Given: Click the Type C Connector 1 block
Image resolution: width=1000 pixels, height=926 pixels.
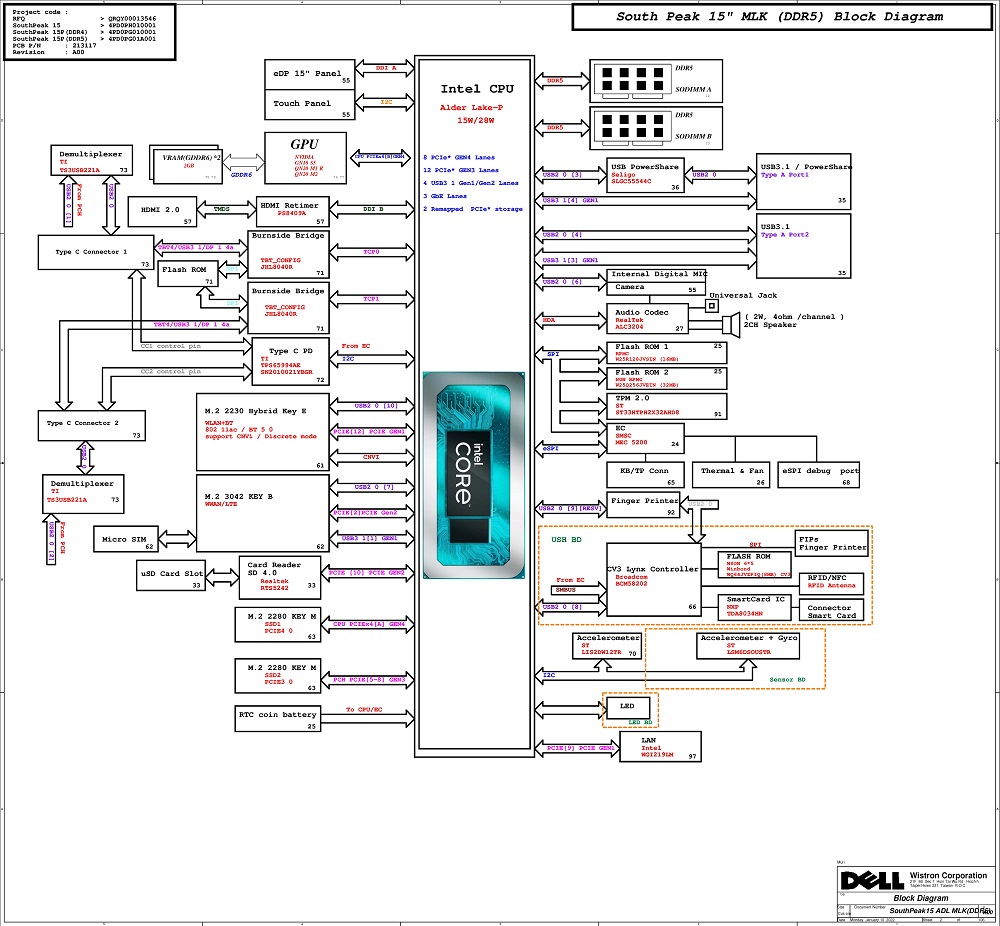Looking at the screenshot, I should tap(96, 253).
